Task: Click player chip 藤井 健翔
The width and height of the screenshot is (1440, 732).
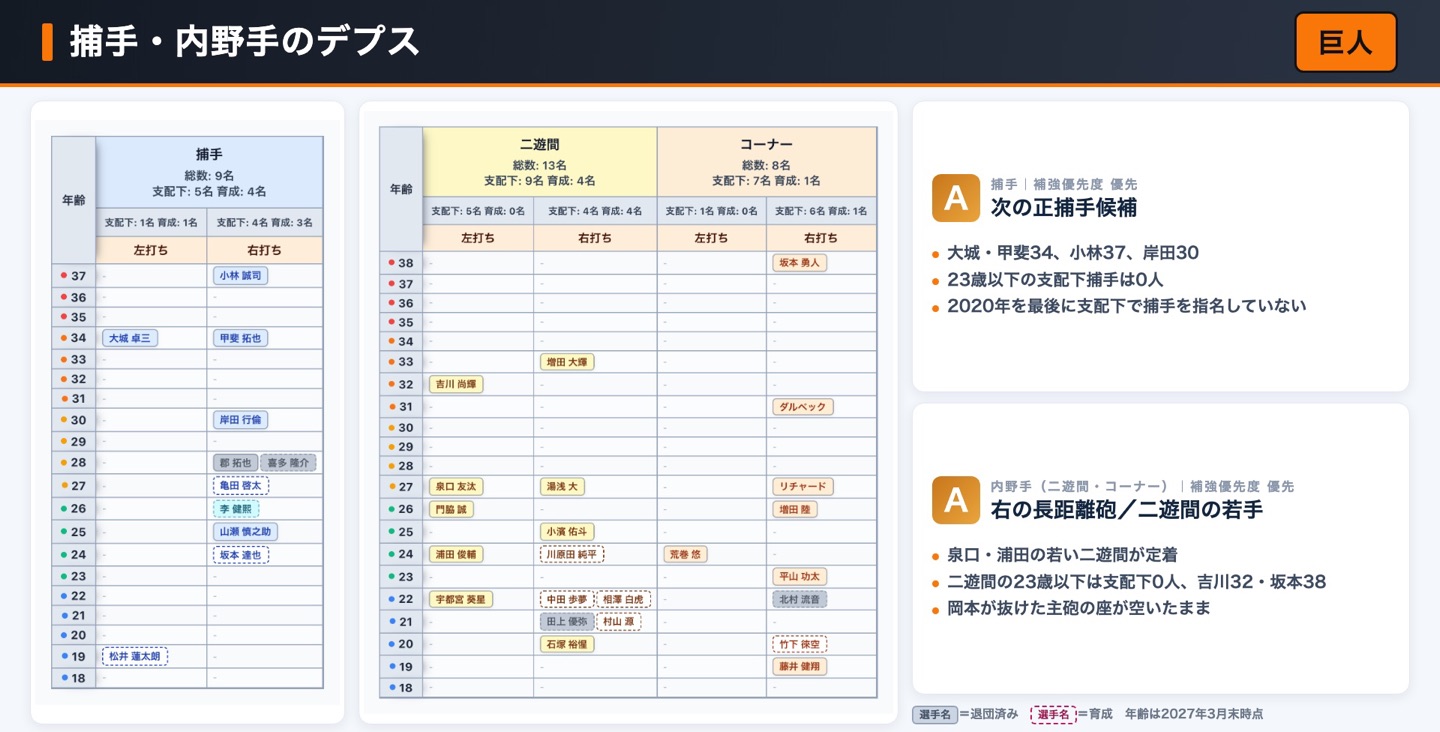Action: [799, 667]
